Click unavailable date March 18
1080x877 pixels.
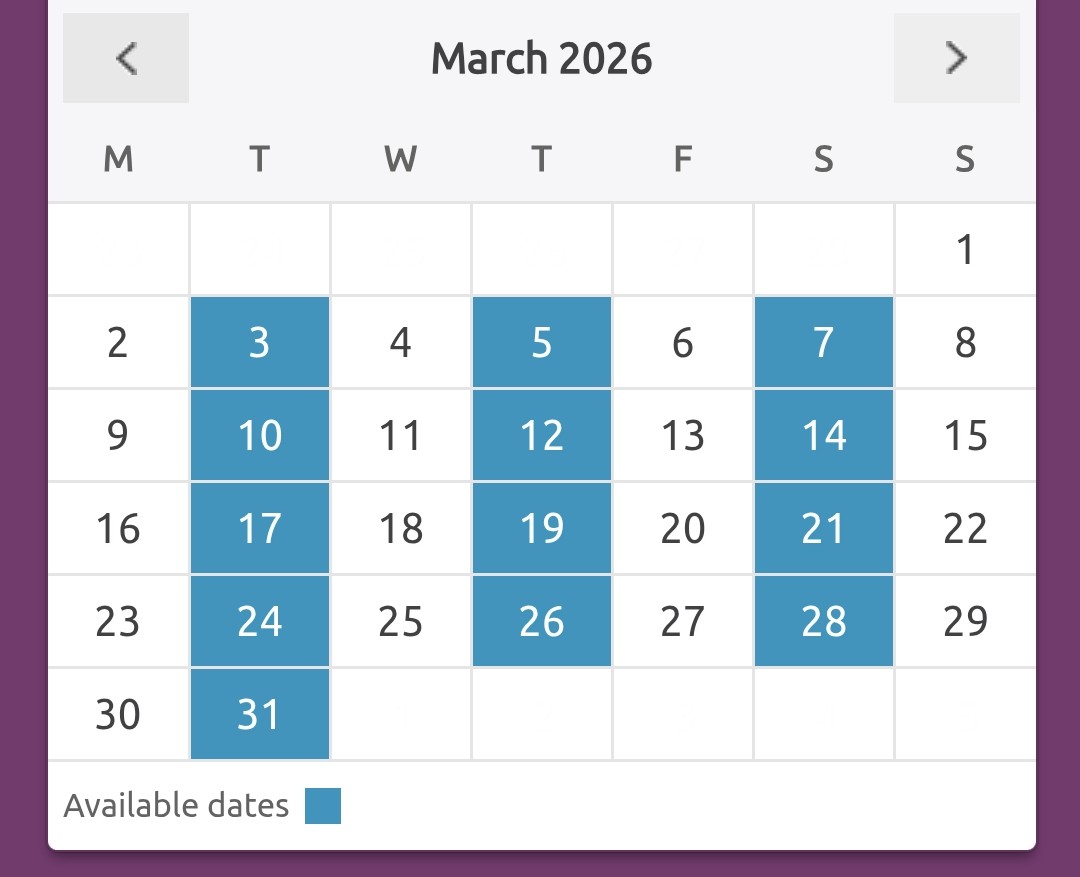[x=401, y=528]
